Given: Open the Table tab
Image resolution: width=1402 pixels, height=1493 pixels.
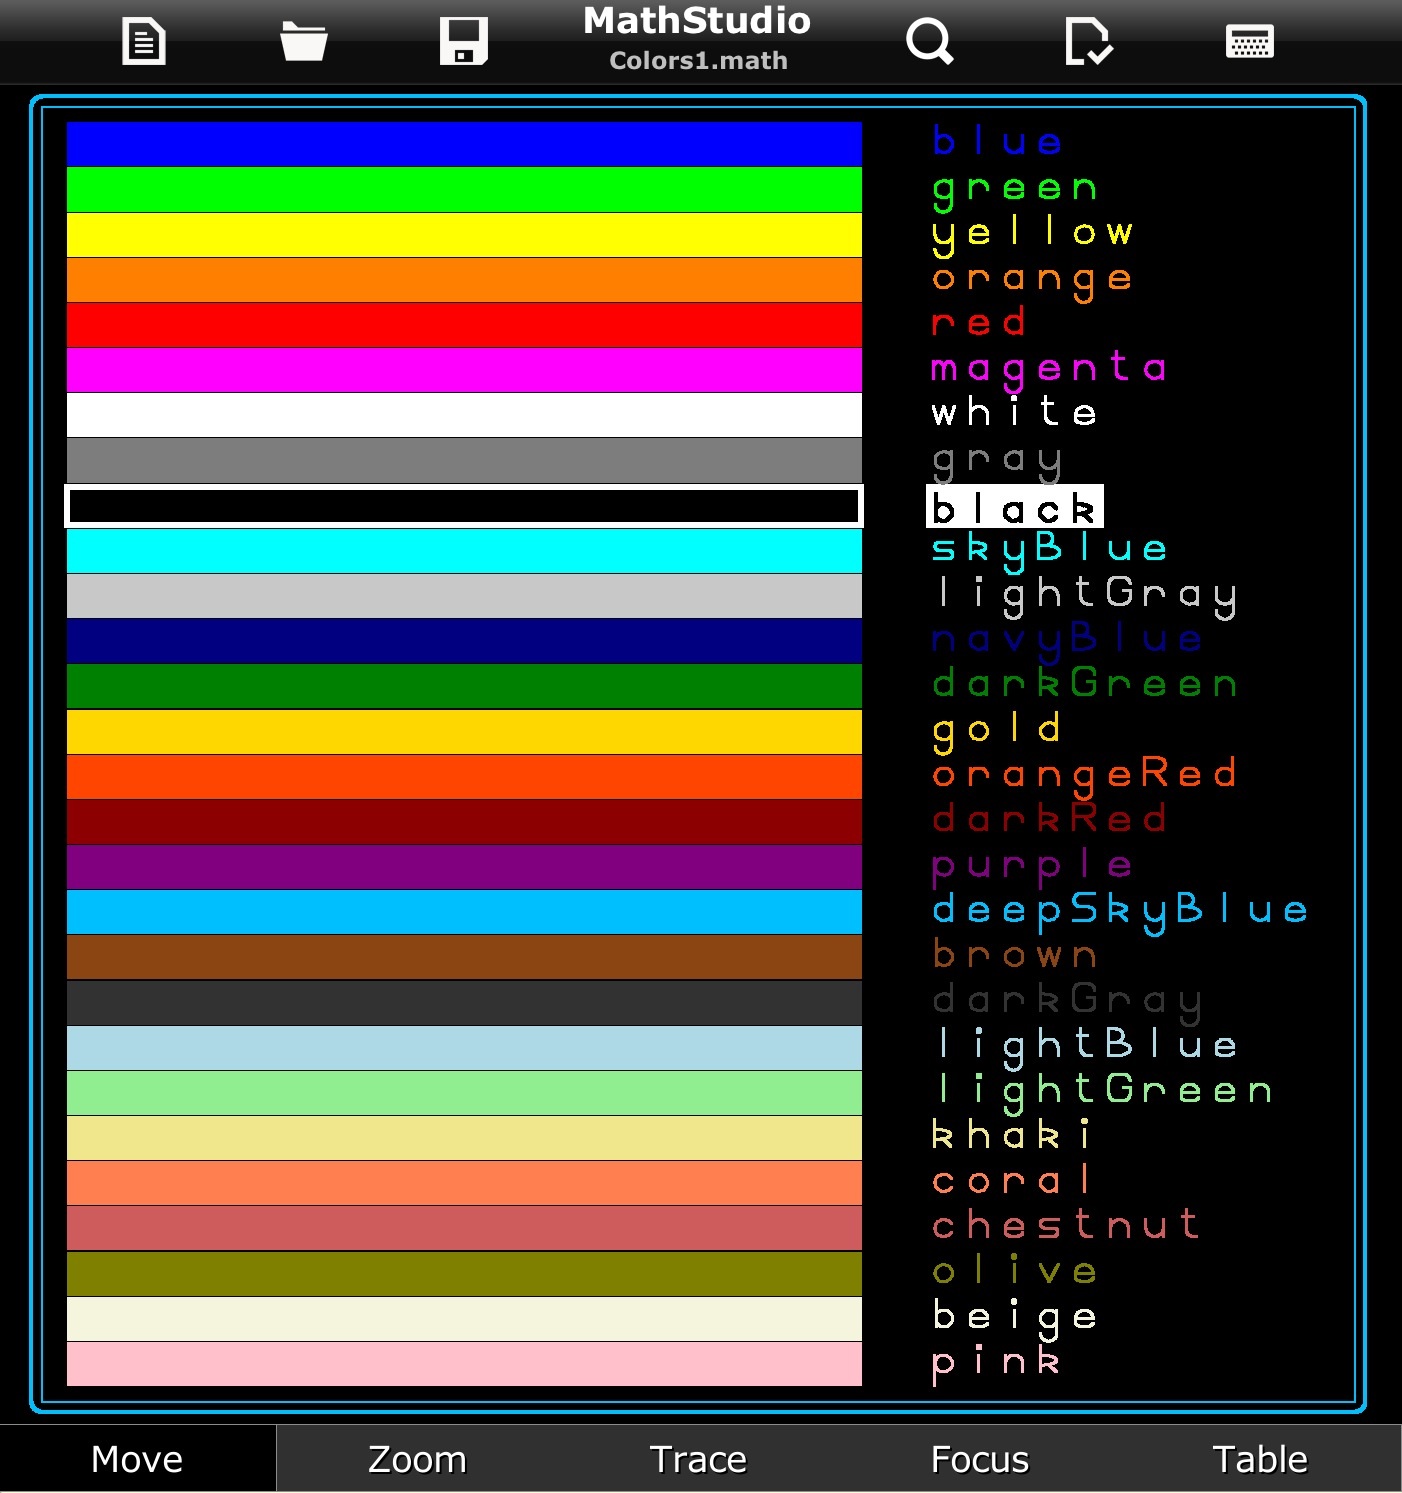Looking at the screenshot, I should (x=1259, y=1459).
